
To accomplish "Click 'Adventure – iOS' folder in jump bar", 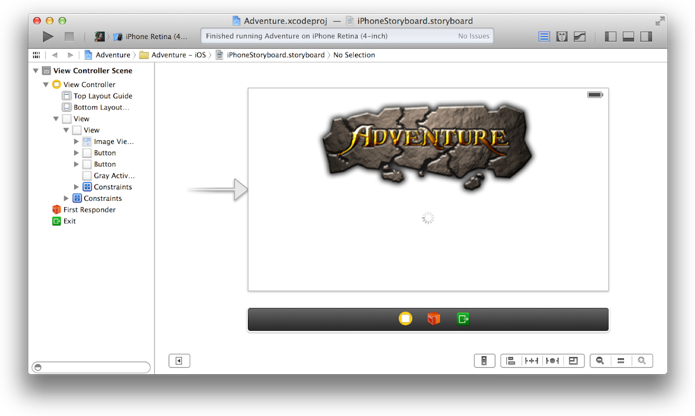I will pyautogui.click(x=173, y=55).
